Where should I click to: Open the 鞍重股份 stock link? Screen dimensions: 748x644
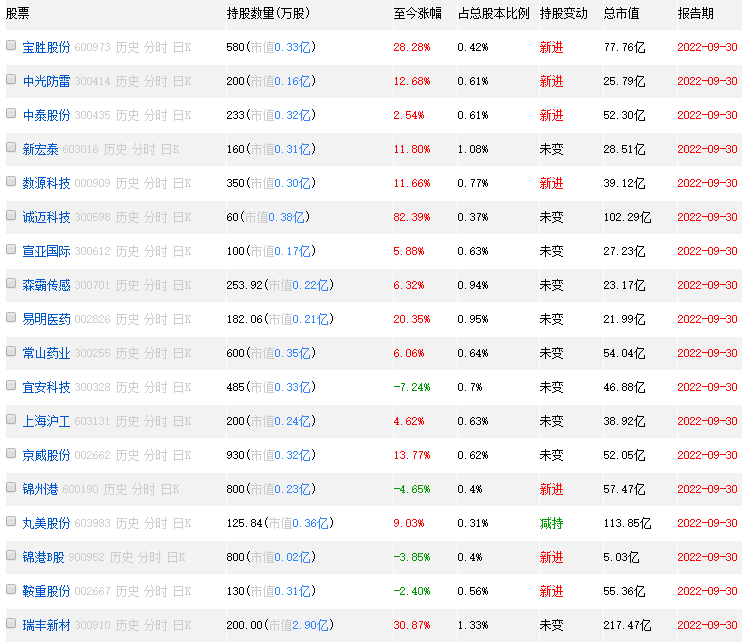(46, 591)
